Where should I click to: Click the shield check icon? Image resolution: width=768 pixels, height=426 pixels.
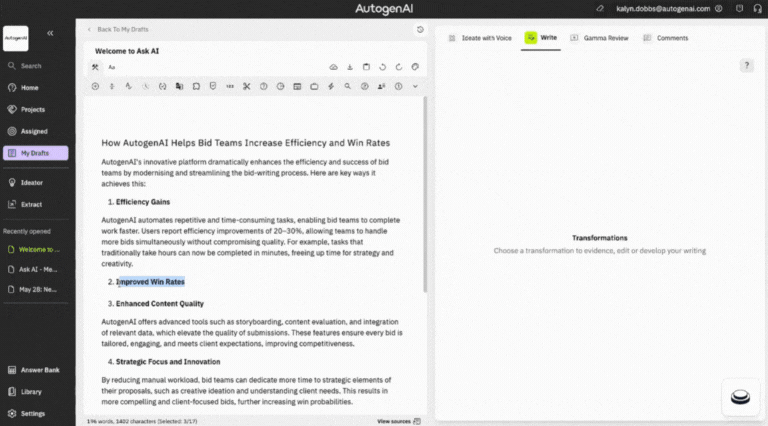click(x=213, y=86)
